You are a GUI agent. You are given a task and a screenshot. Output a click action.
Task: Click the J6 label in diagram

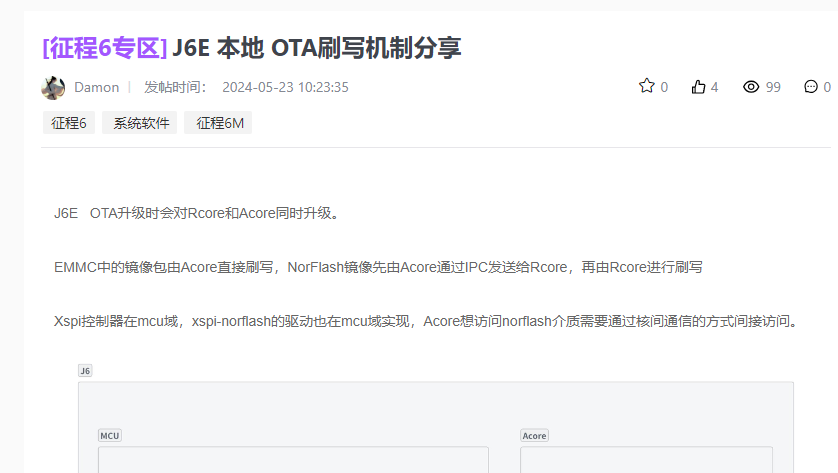[x=85, y=370]
